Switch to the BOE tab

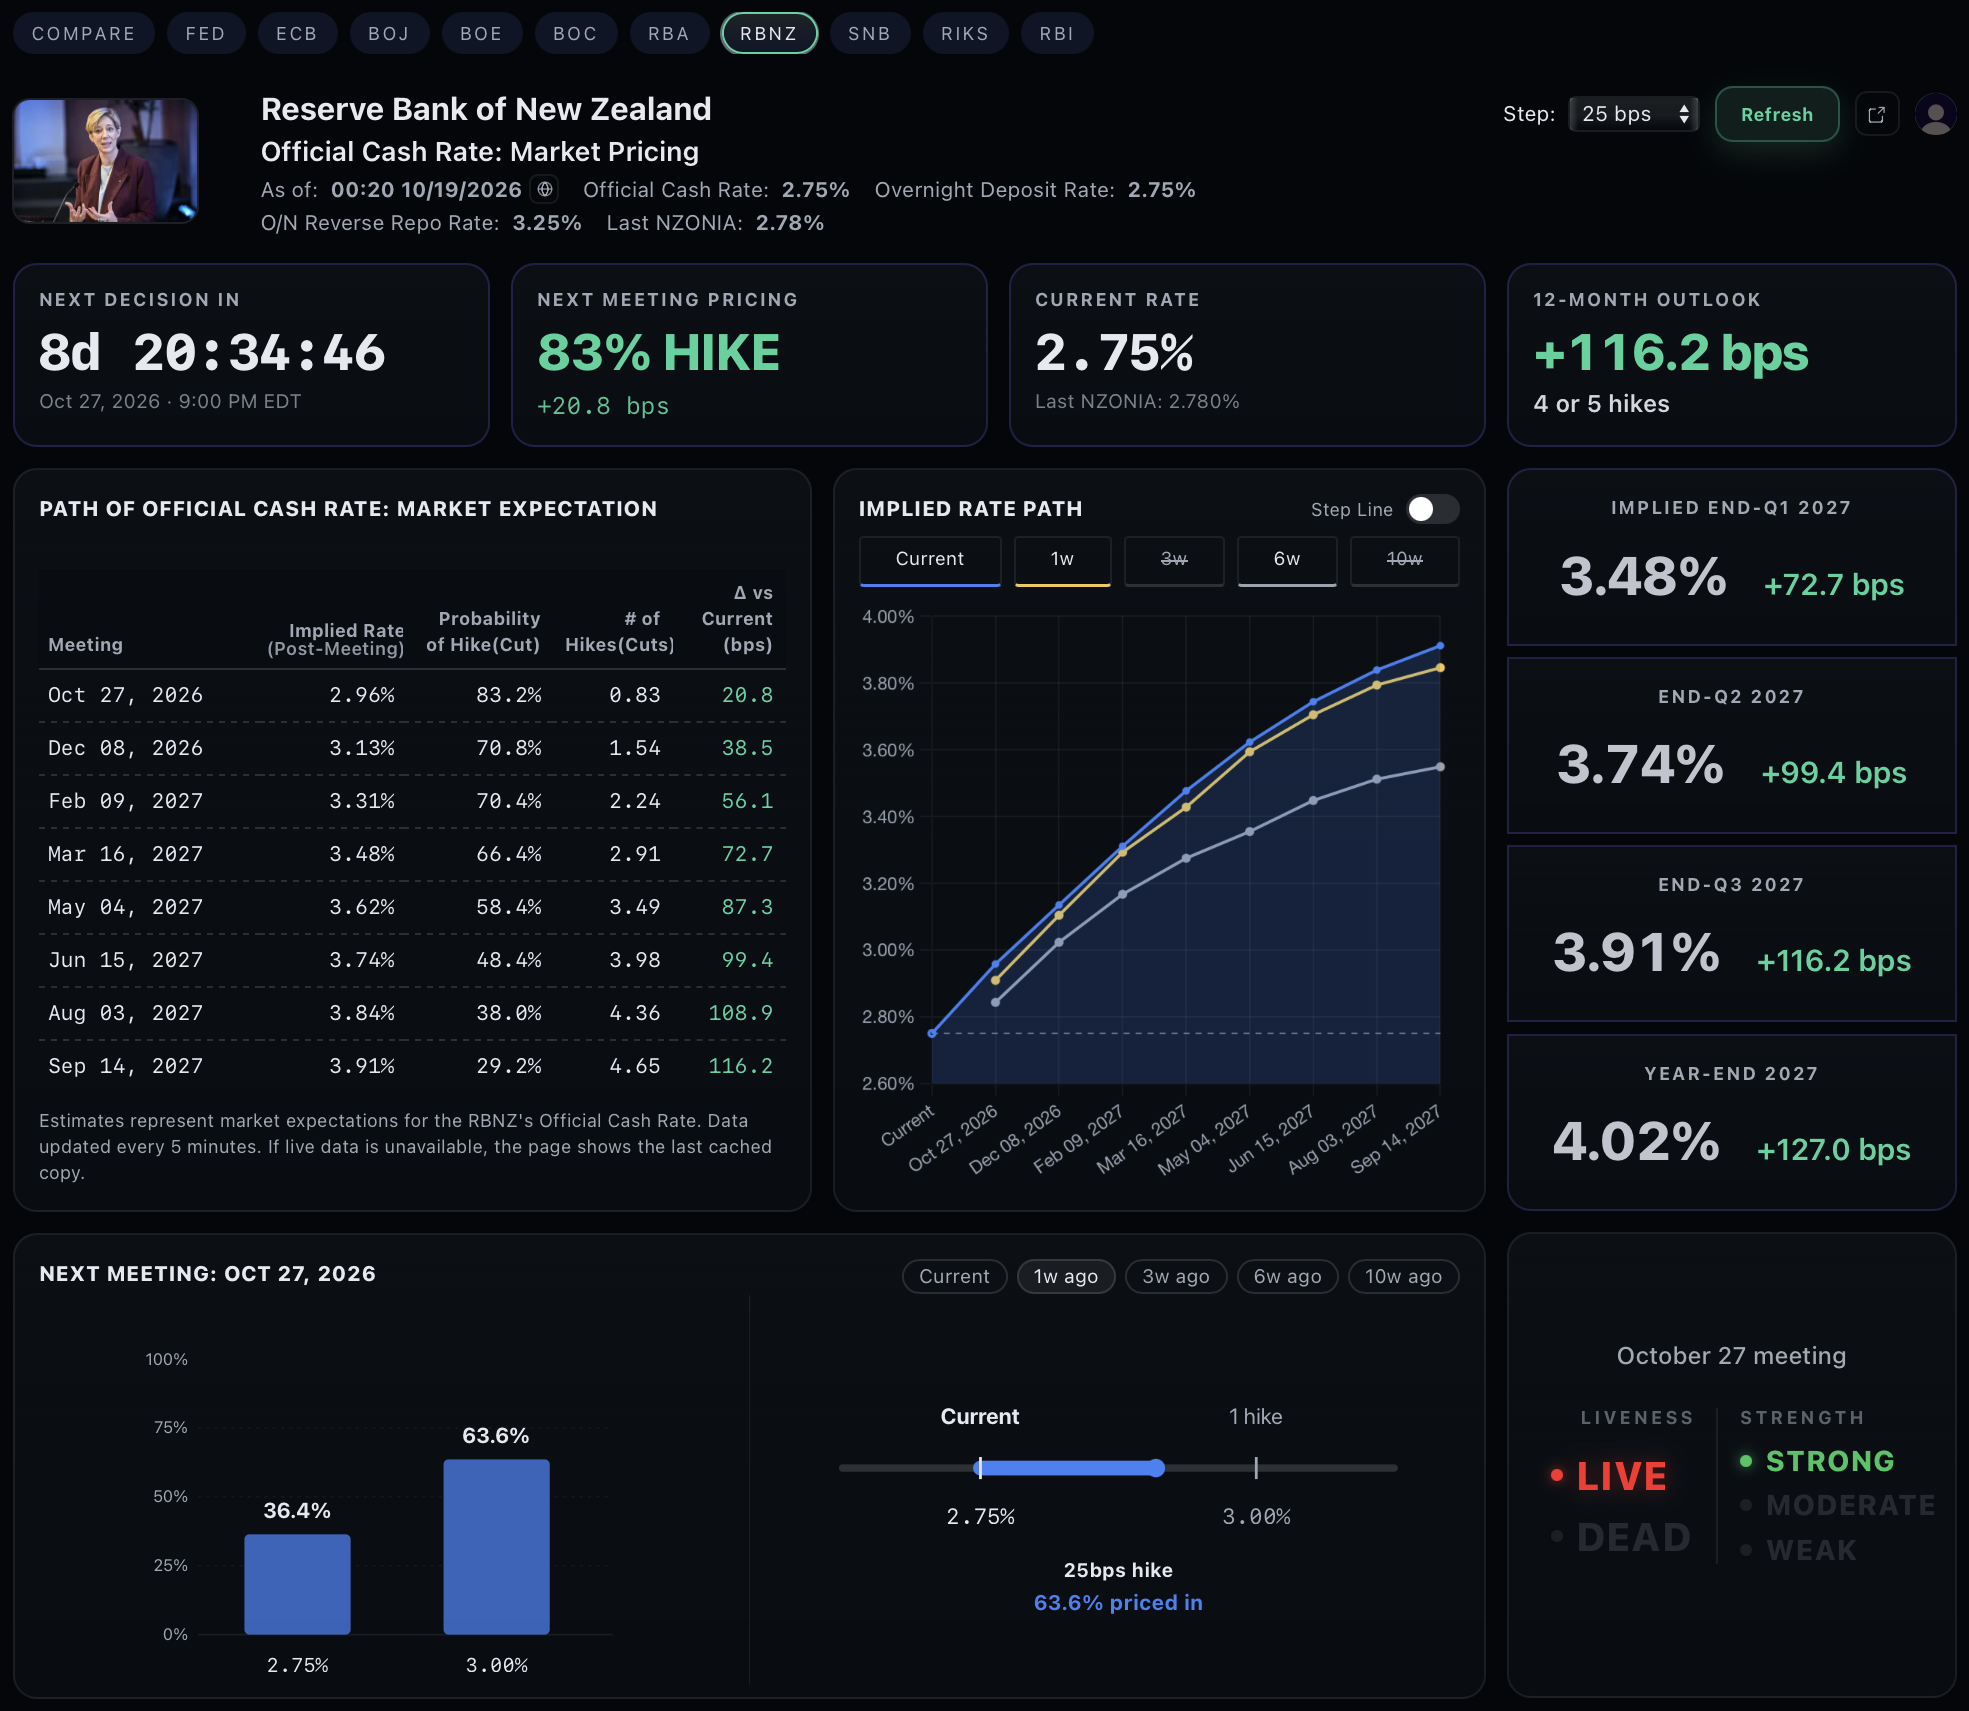click(481, 33)
